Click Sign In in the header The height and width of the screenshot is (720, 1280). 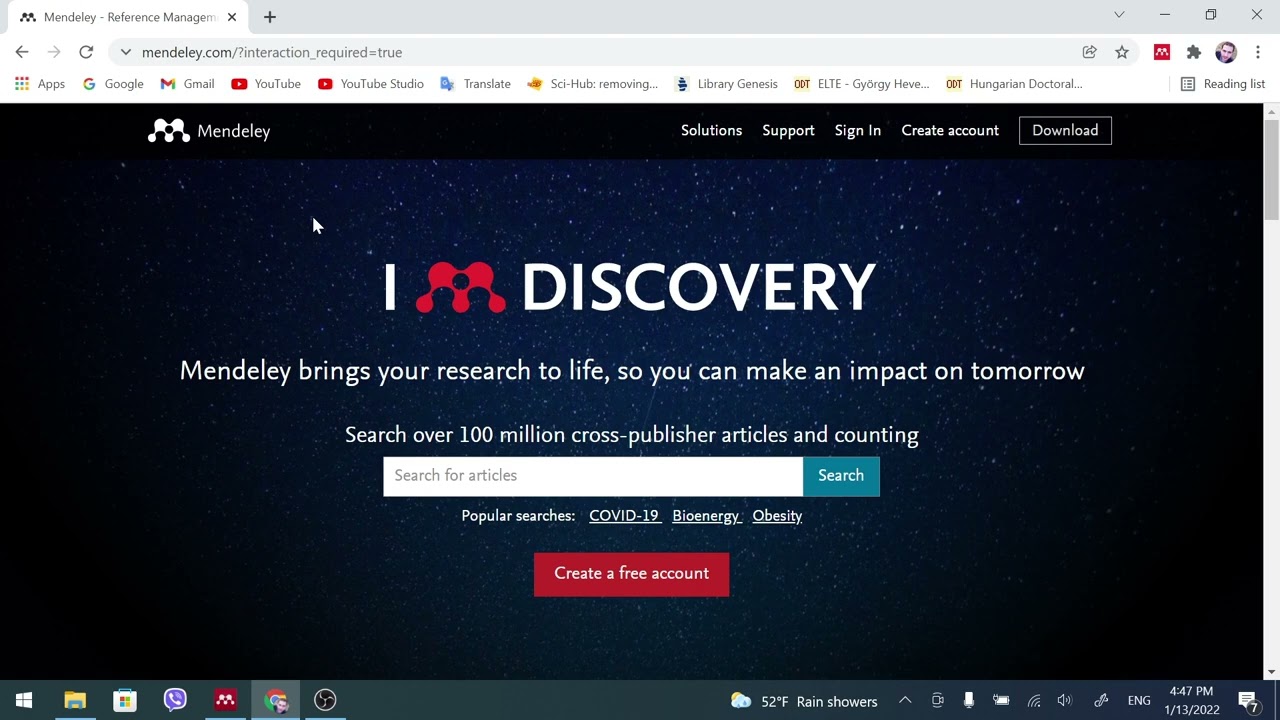[x=858, y=131]
